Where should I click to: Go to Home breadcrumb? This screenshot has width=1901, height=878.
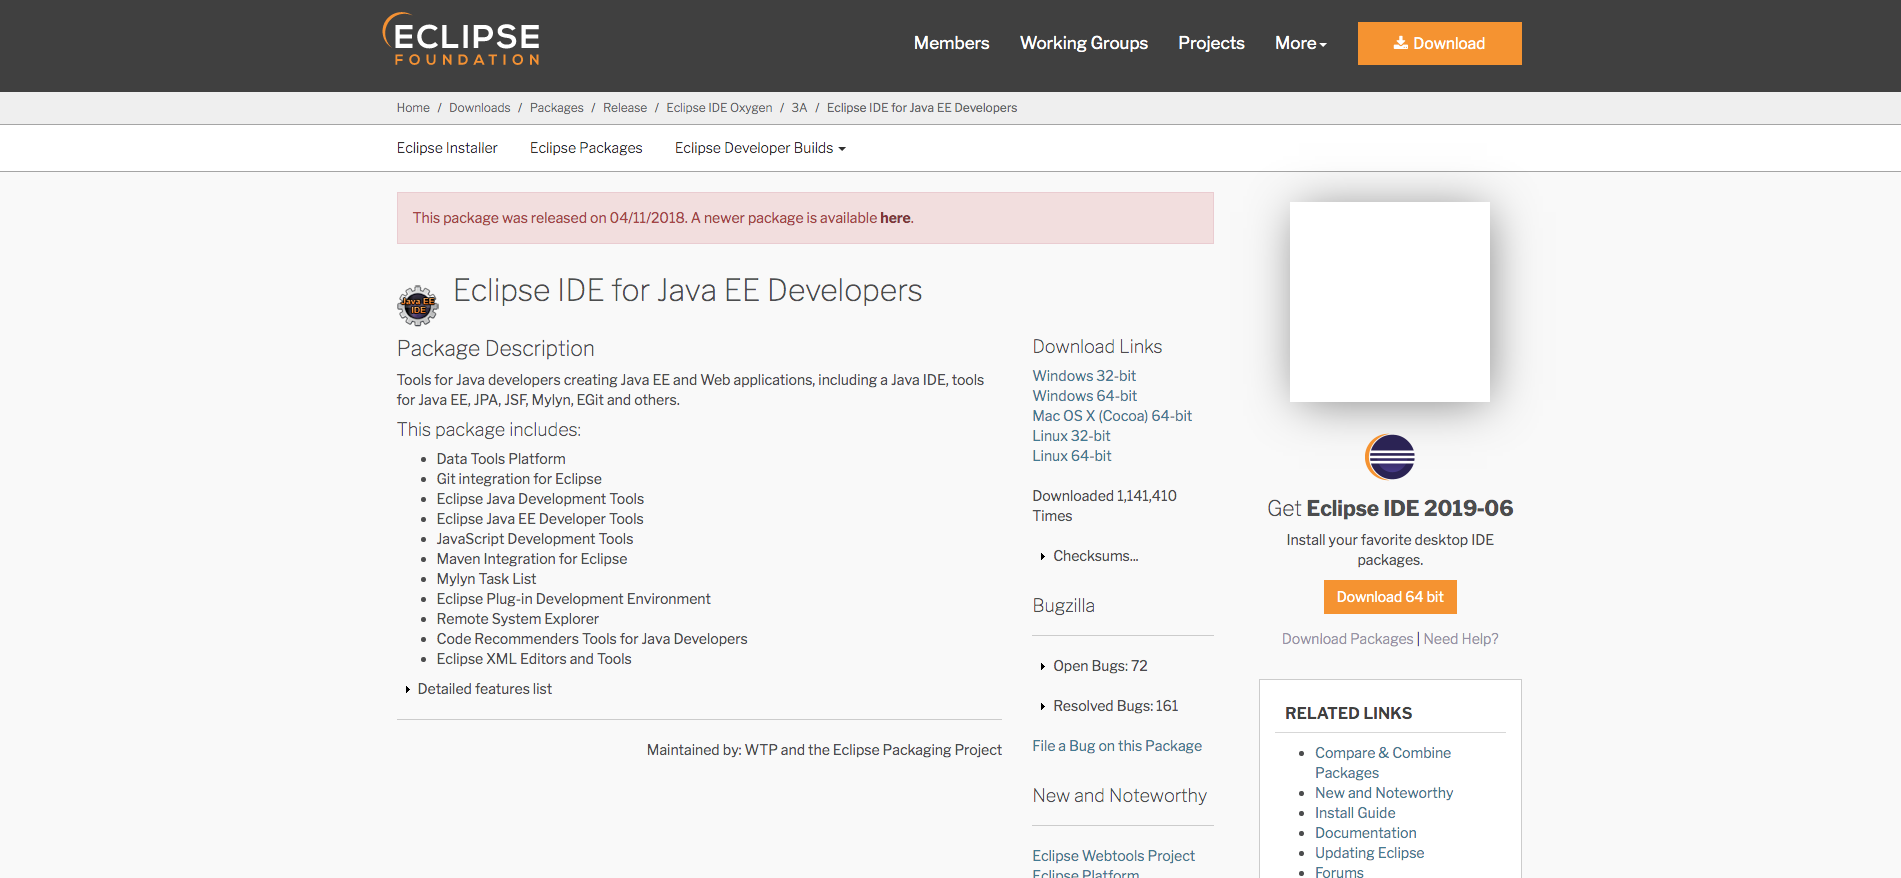coord(413,108)
